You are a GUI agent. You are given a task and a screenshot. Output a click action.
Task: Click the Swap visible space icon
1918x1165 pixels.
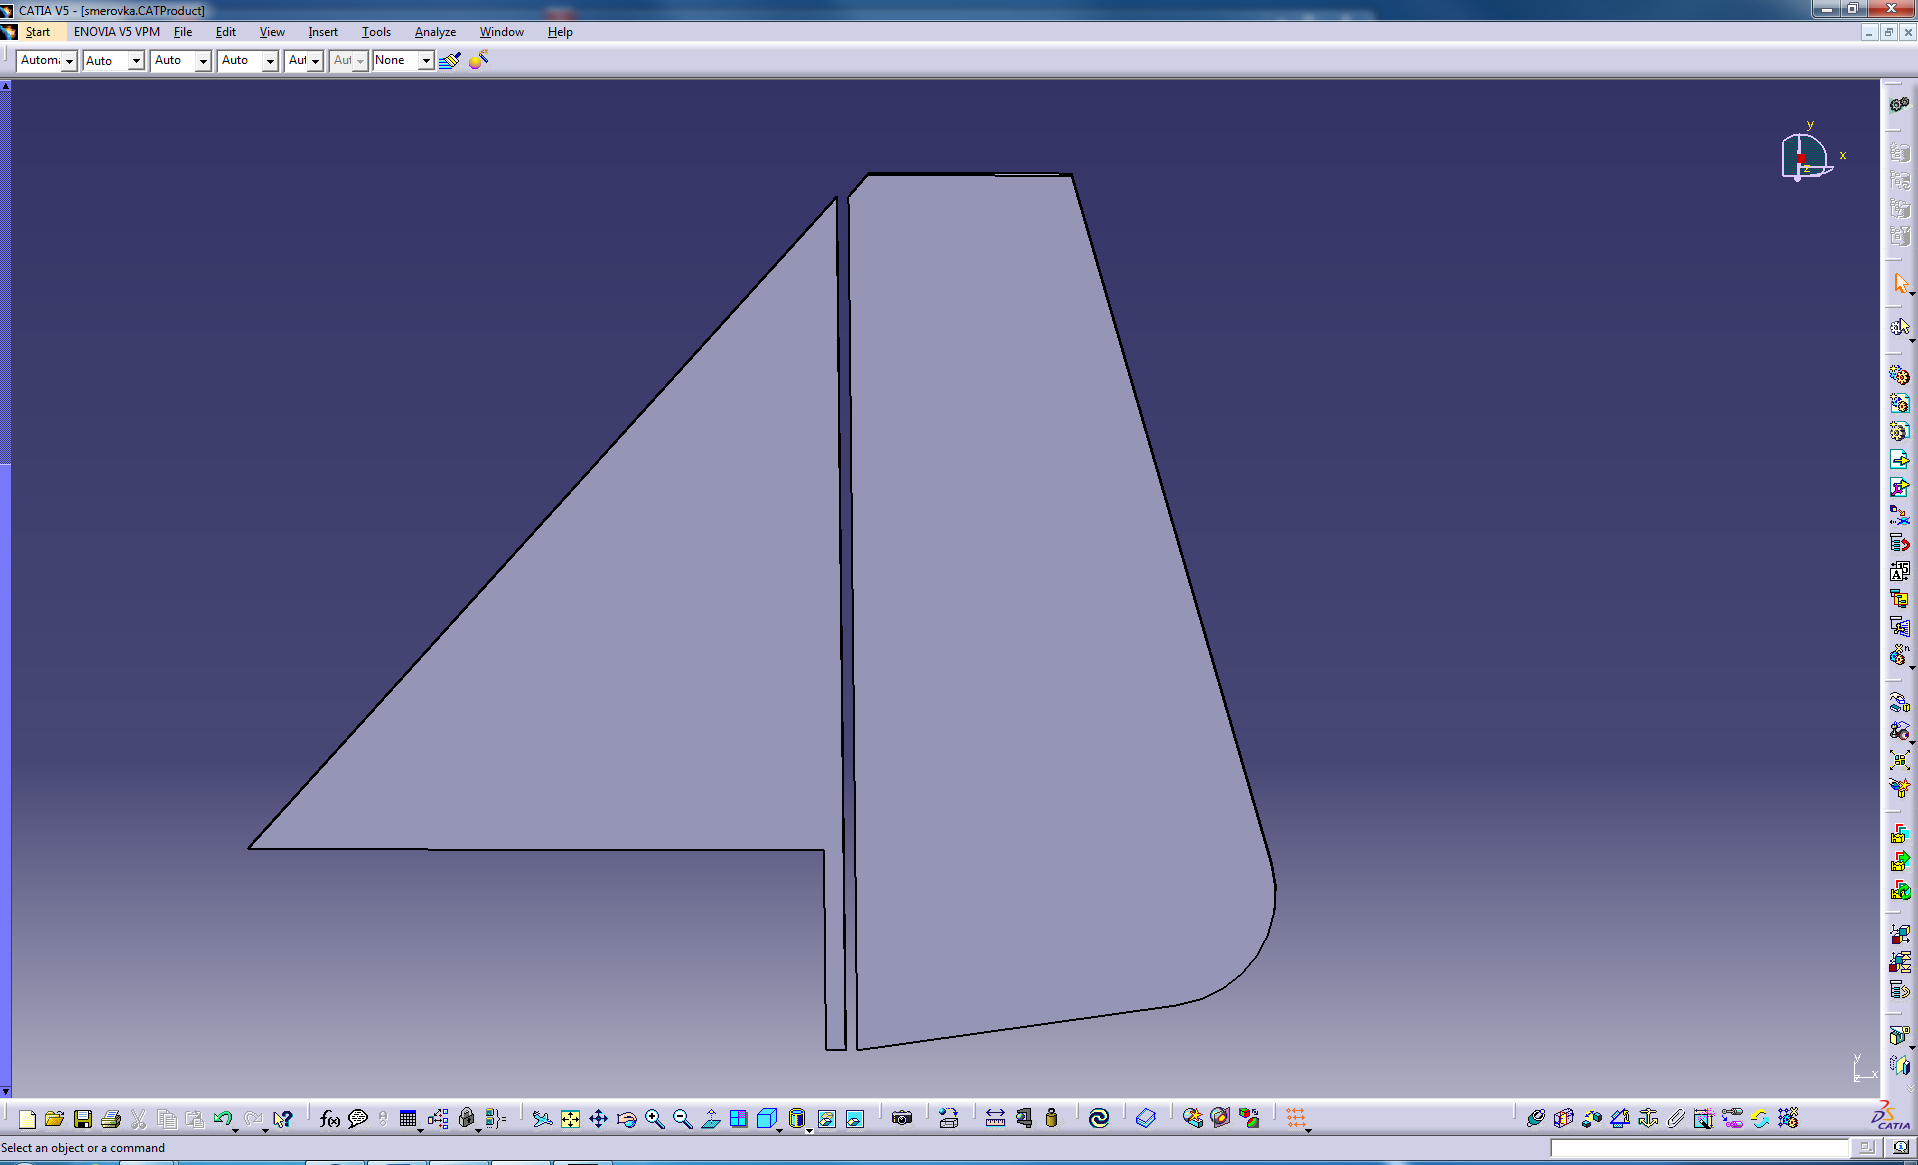[x=854, y=1119]
